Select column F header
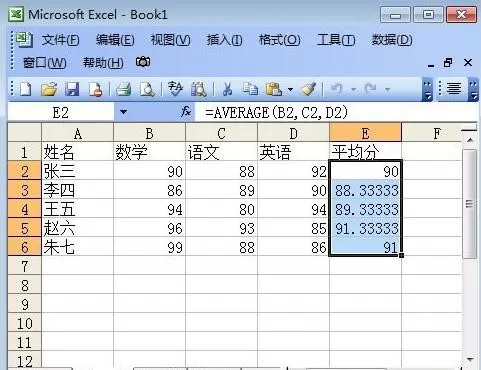Viewport: 481px width, 370px height. pos(432,133)
